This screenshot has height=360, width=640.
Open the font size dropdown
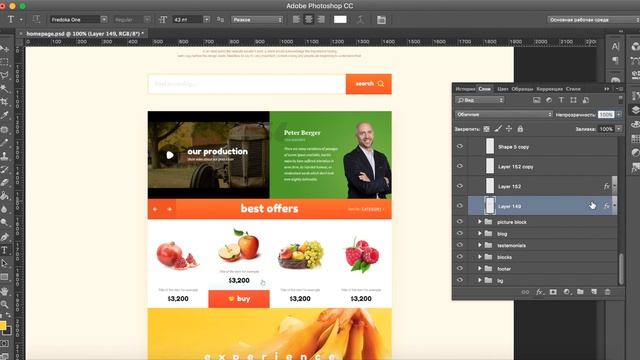pyautogui.click(x=207, y=19)
